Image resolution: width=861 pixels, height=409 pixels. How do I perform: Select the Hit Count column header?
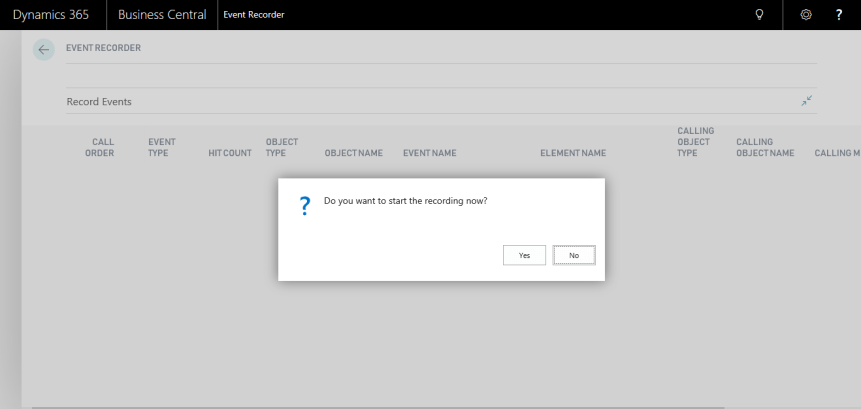(x=229, y=153)
